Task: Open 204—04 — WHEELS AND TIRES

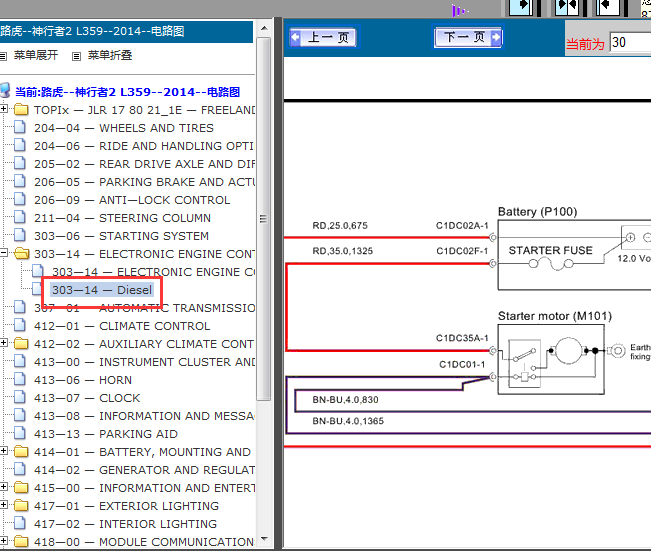Action: click(124, 128)
